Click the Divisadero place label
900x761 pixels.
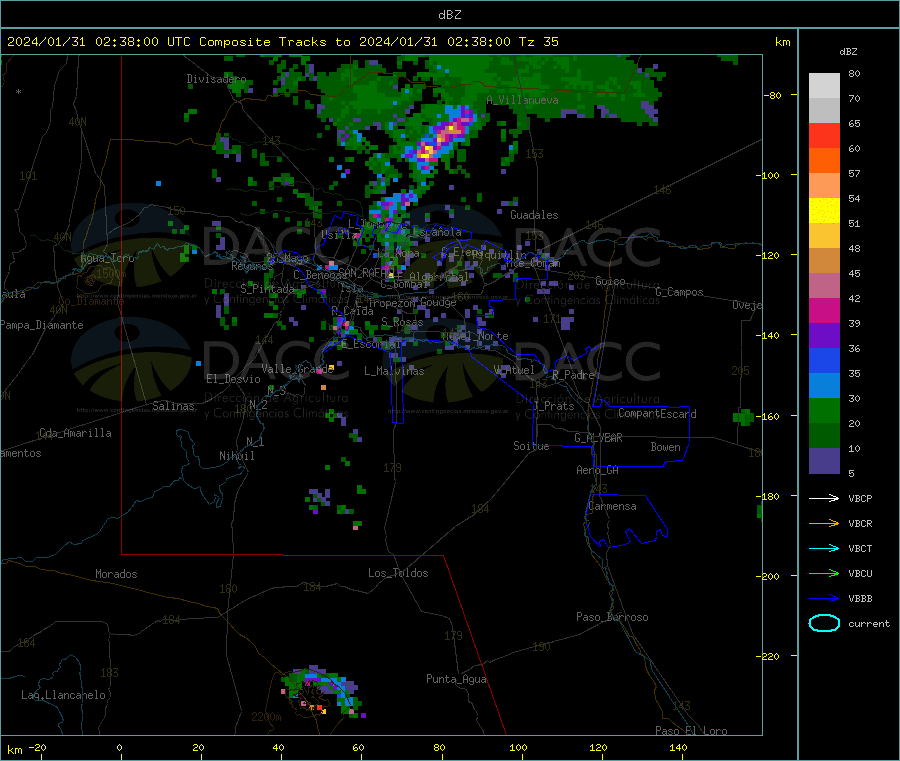[216, 79]
